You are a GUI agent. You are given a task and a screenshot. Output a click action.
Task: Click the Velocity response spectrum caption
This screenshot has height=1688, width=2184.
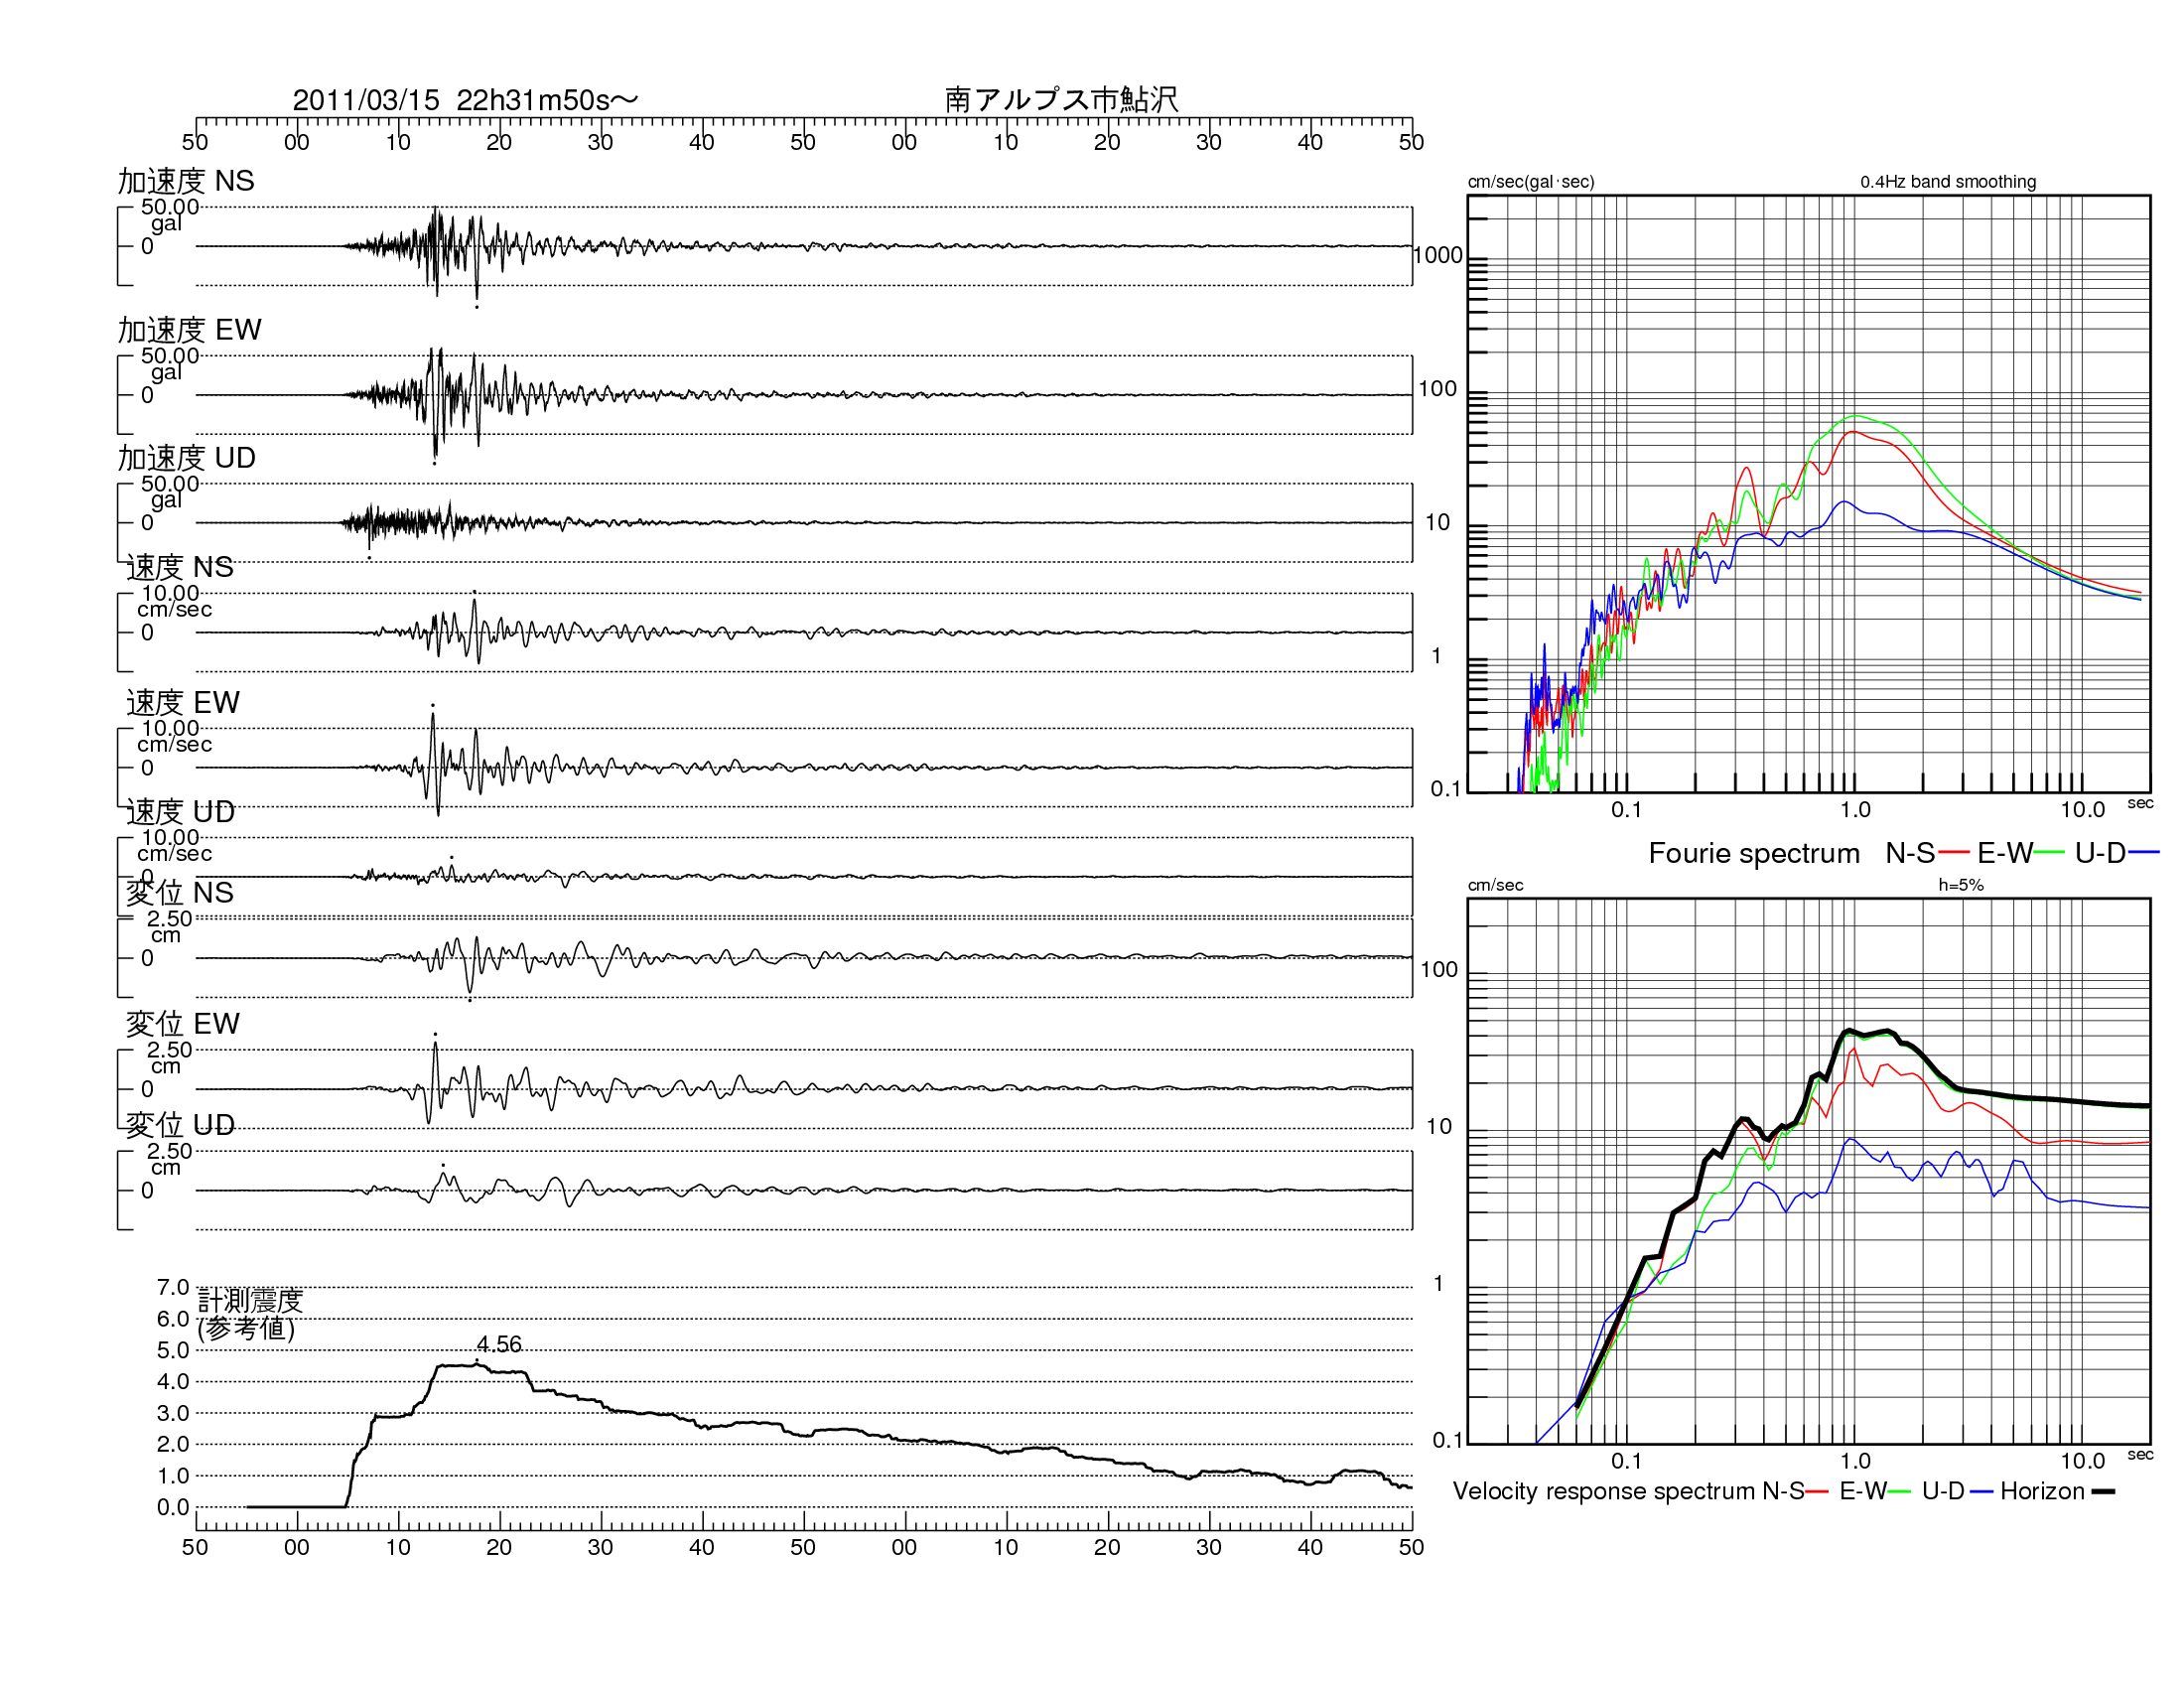pyautogui.click(x=1606, y=1491)
